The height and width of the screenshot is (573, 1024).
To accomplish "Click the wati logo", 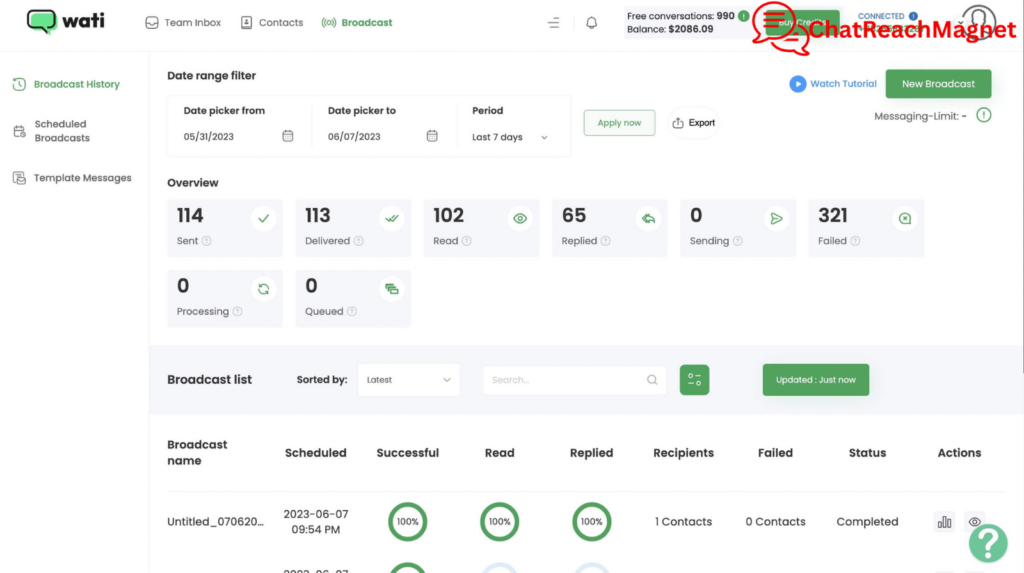I will [x=66, y=21].
